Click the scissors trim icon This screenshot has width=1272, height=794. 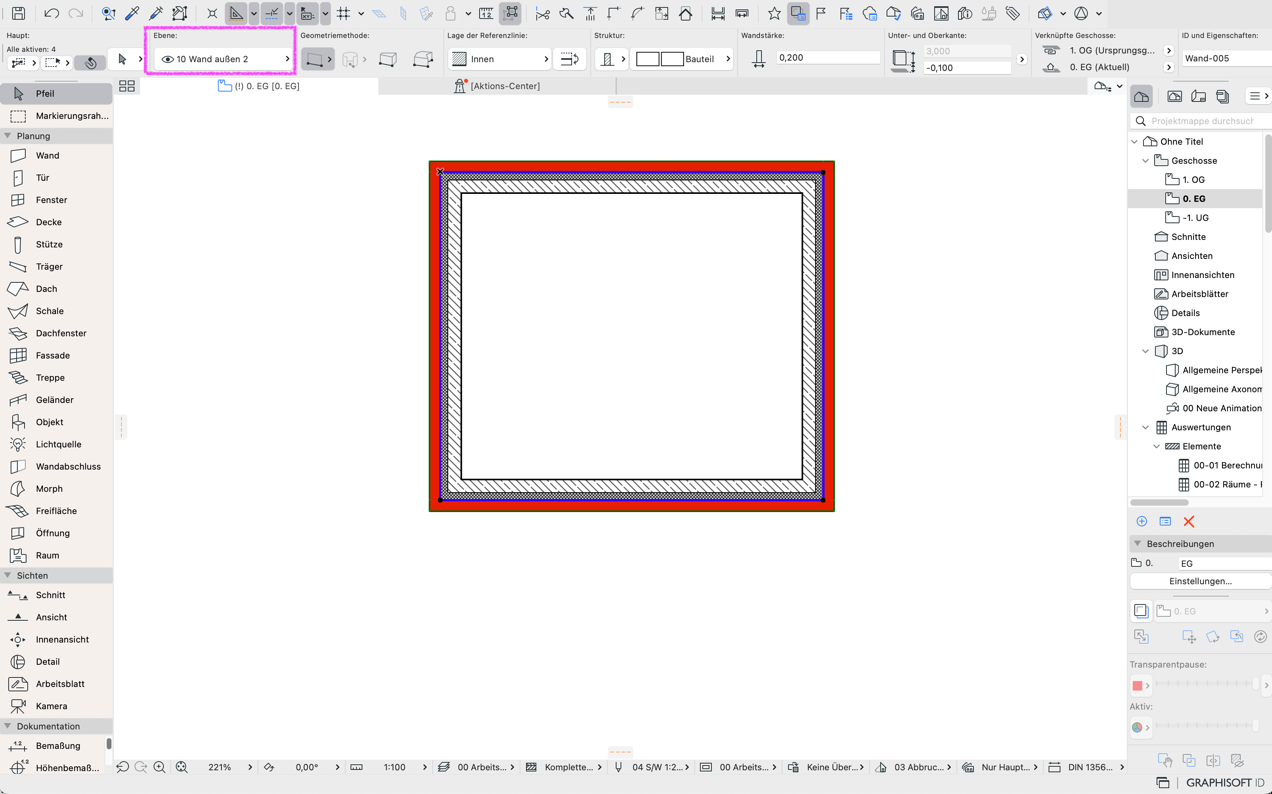point(542,14)
